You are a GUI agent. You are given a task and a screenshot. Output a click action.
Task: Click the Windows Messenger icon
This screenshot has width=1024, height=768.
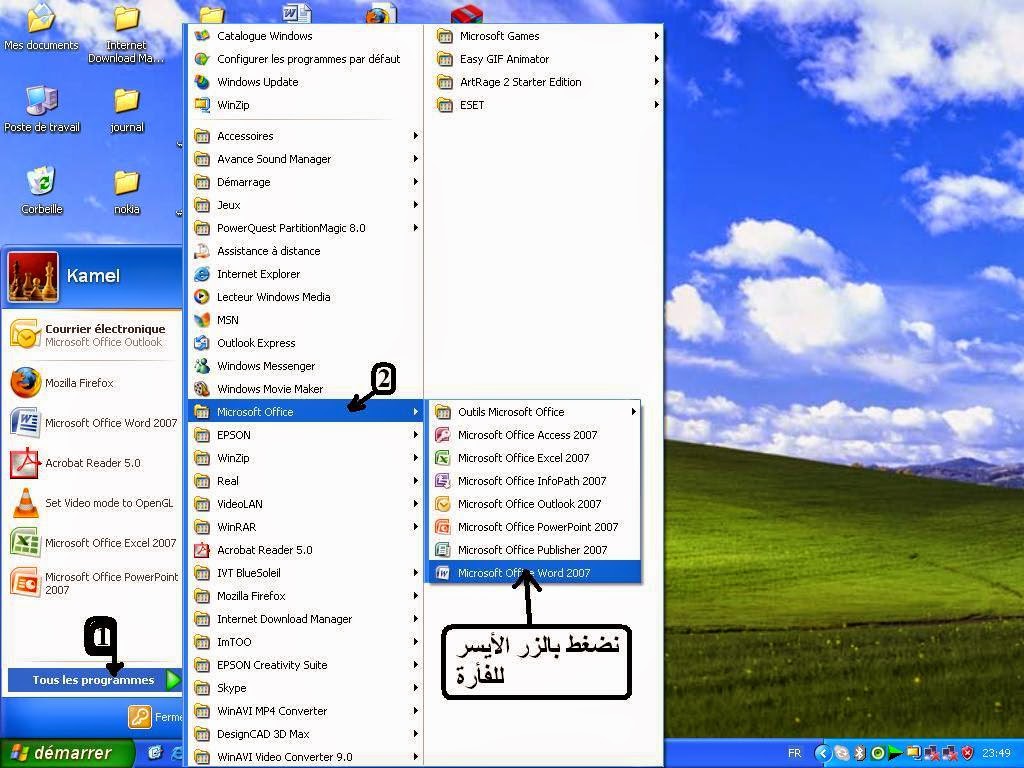point(202,366)
